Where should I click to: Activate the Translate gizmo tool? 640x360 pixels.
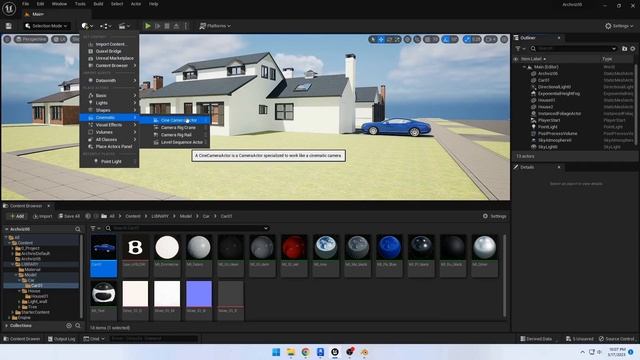pyautogui.click(x=381, y=39)
